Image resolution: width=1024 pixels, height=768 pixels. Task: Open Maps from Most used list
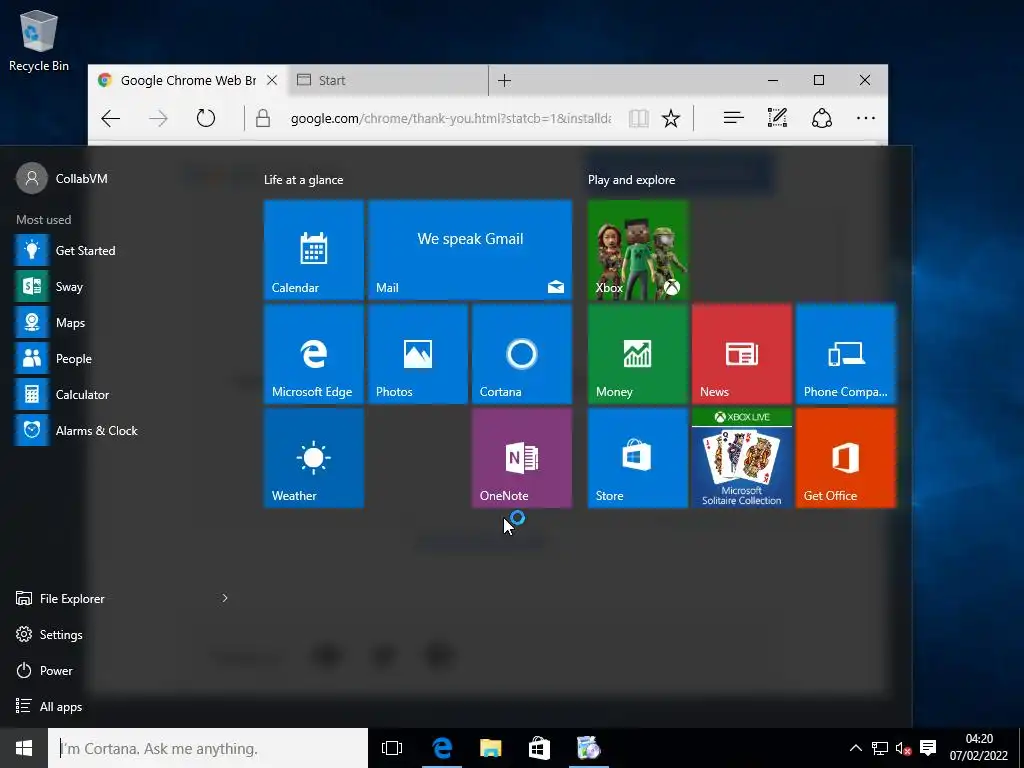coord(124,322)
